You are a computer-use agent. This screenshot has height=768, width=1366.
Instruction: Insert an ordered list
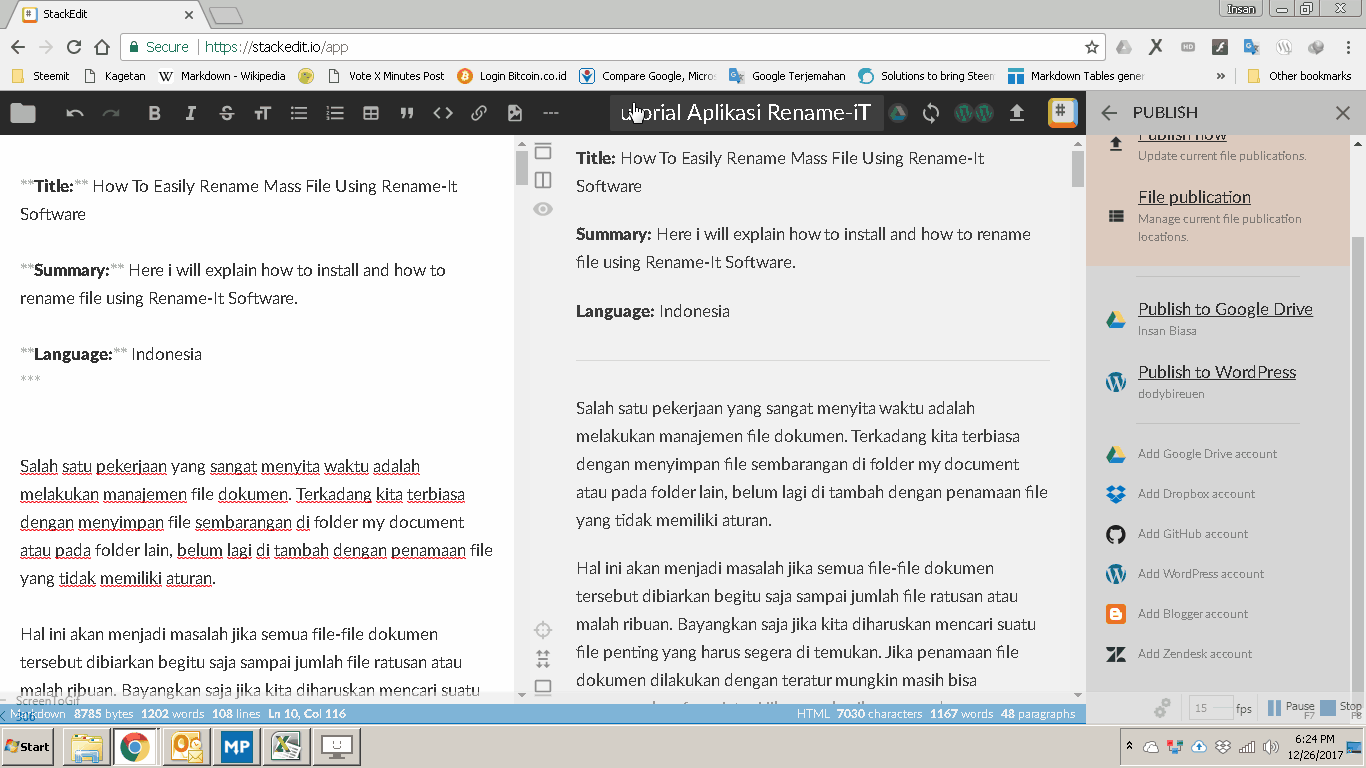[335, 113]
